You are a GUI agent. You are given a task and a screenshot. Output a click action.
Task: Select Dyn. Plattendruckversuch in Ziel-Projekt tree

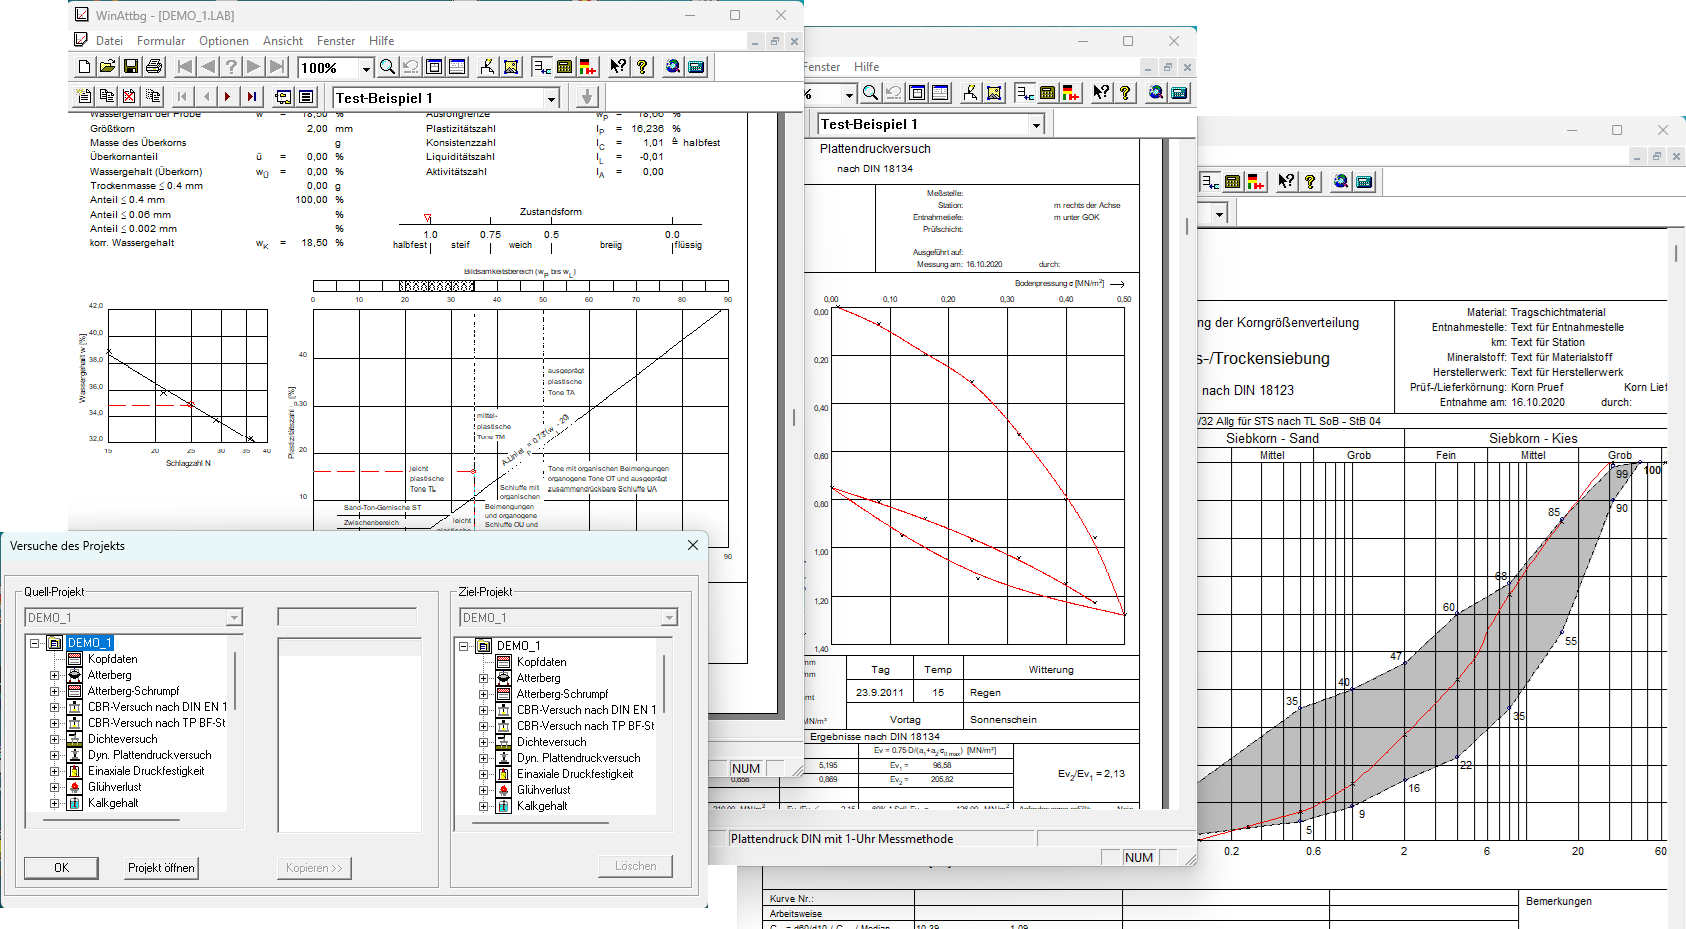[579, 758]
